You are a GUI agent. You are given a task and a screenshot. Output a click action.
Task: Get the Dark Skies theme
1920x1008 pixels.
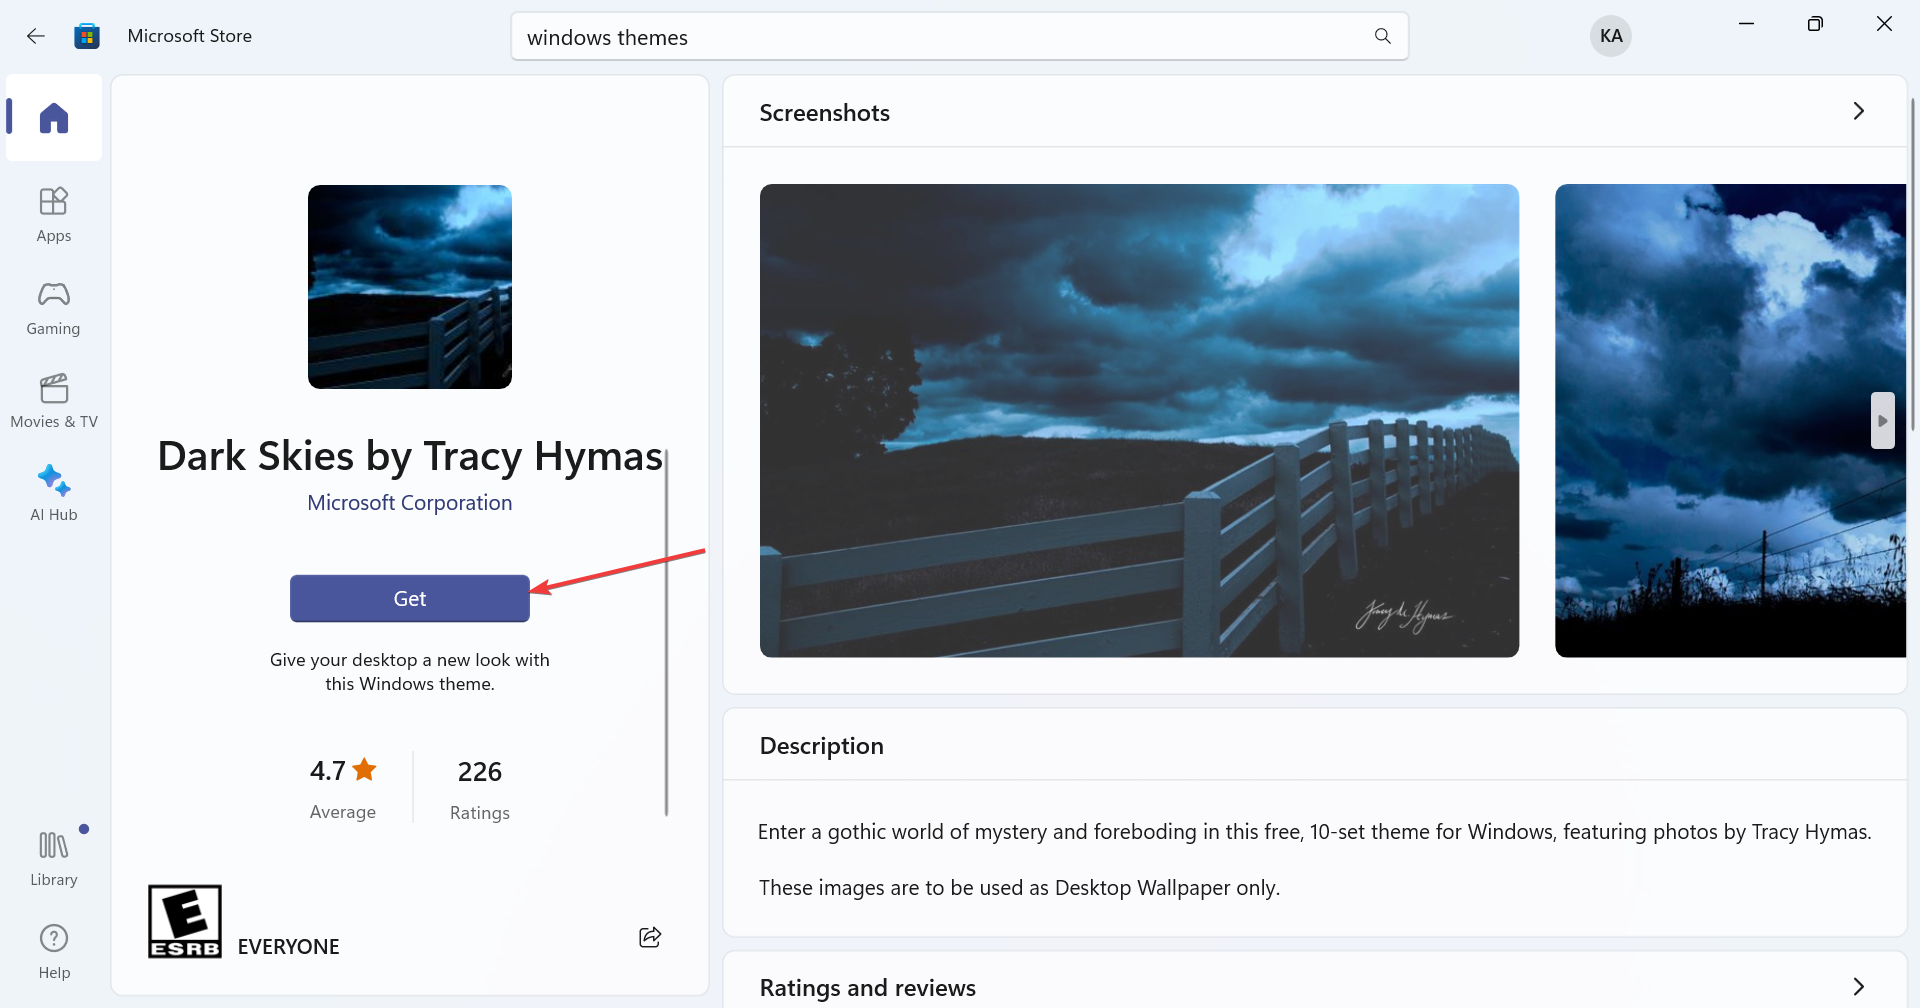(x=410, y=598)
